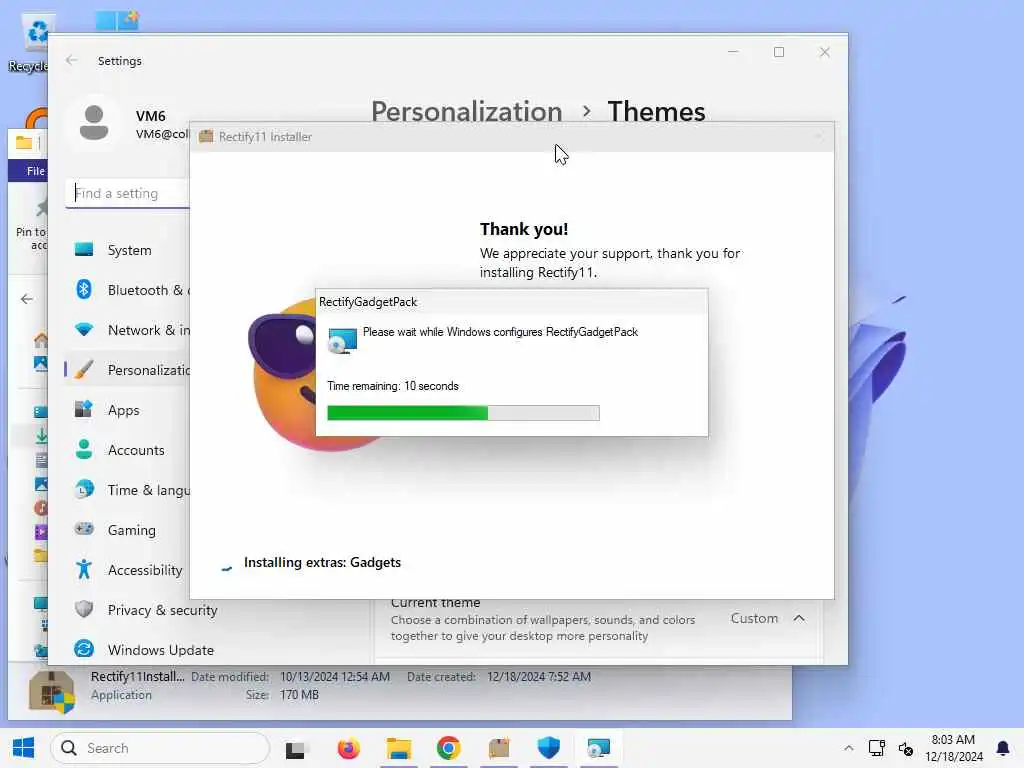Click File Explorer back arrow

[27, 299]
